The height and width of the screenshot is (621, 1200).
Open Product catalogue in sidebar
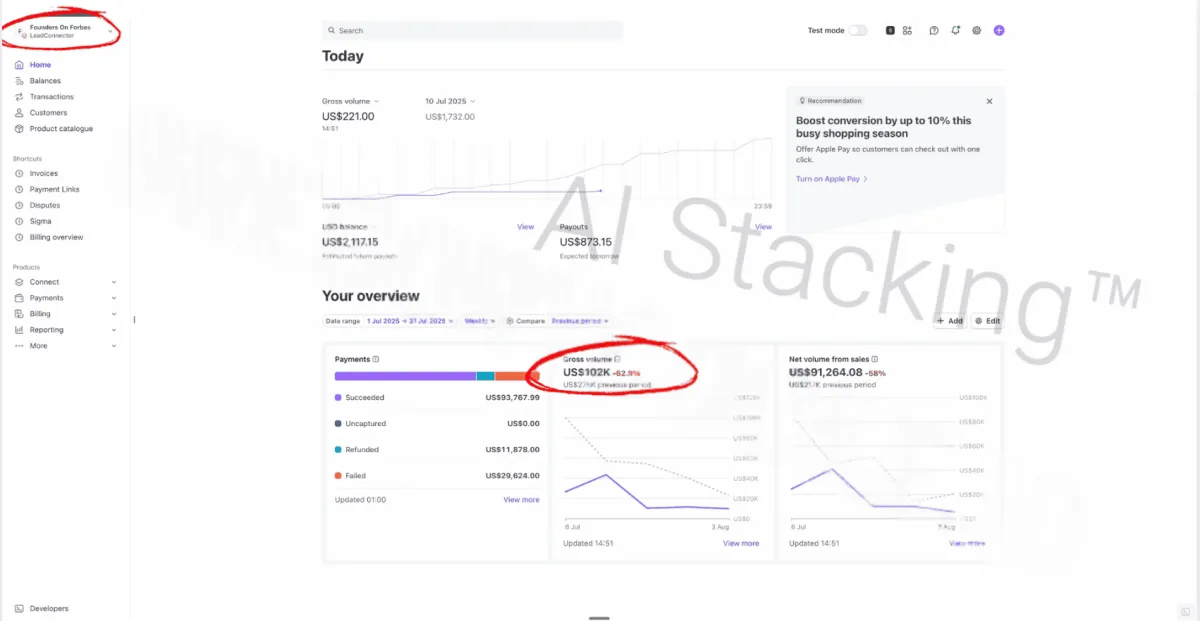61,129
